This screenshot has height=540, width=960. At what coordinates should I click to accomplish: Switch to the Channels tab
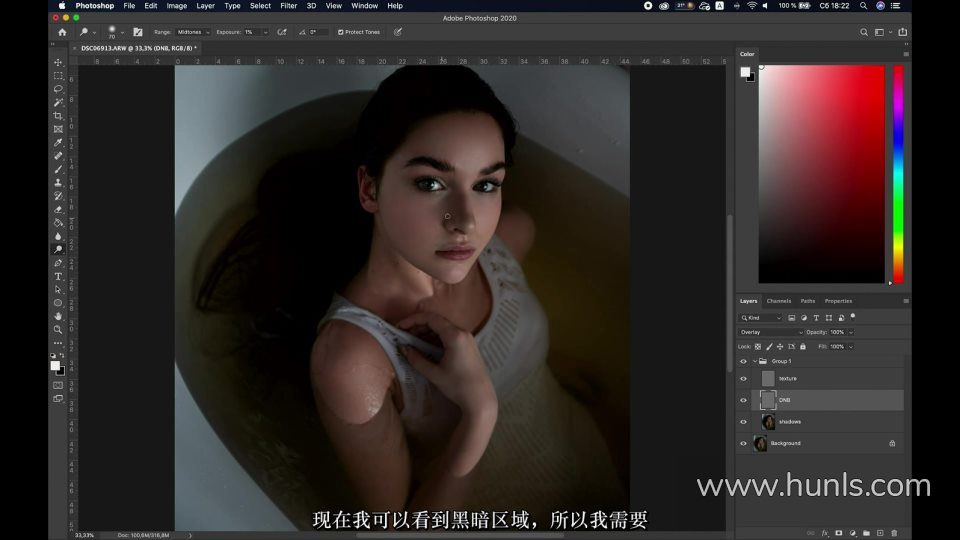coord(779,301)
